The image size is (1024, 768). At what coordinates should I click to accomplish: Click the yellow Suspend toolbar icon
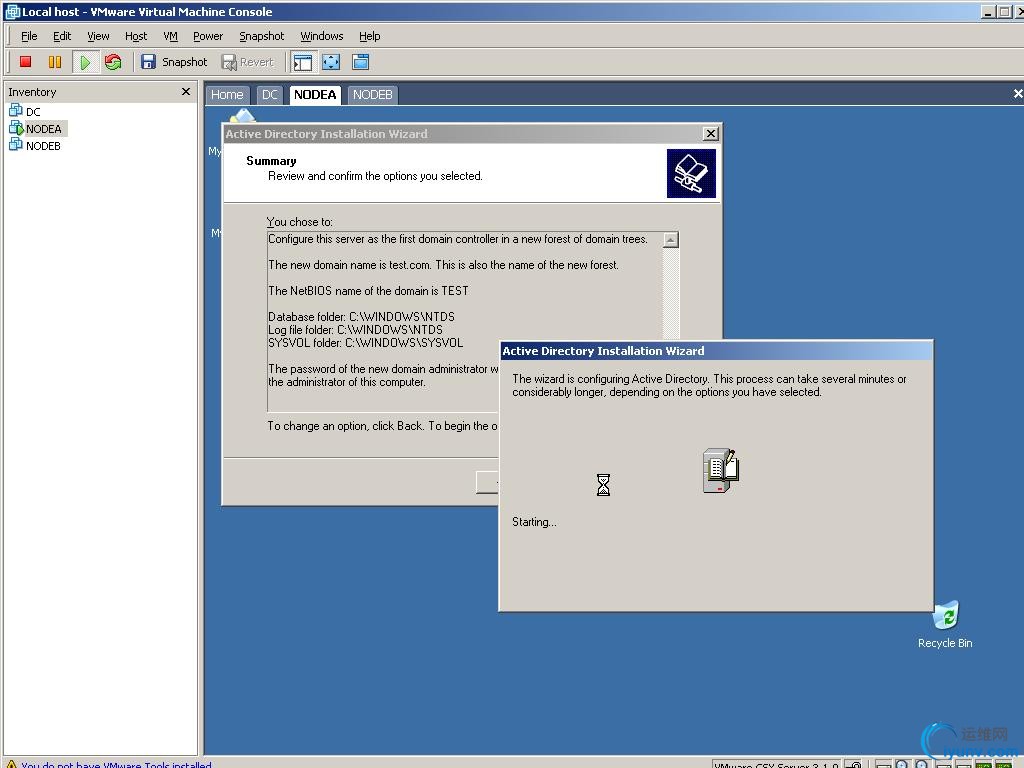click(x=55, y=62)
